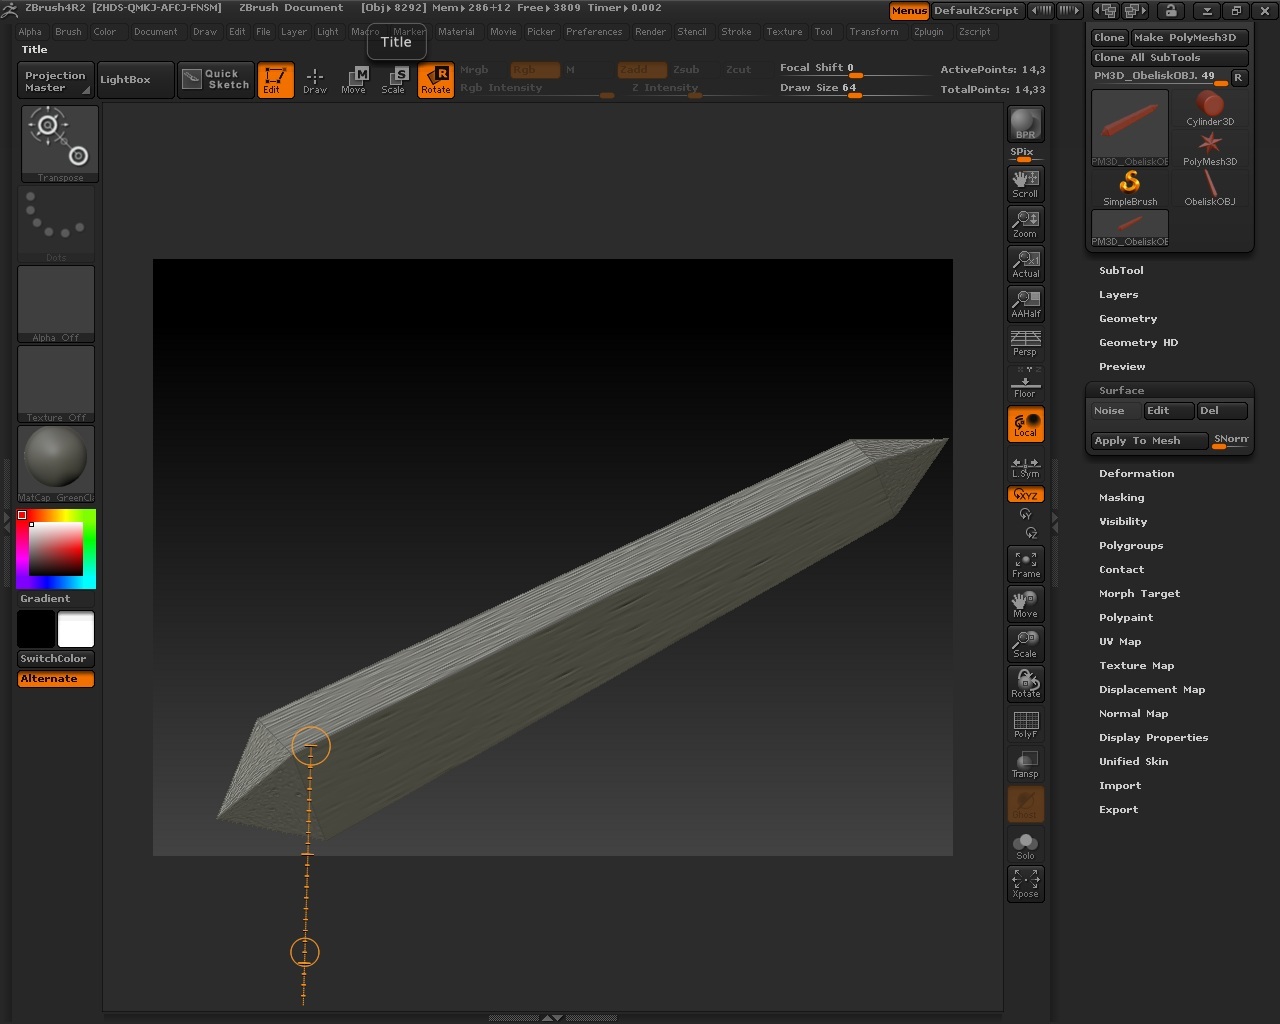
Task: Toggle the Floor grid
Action: tap(1025, 383)
